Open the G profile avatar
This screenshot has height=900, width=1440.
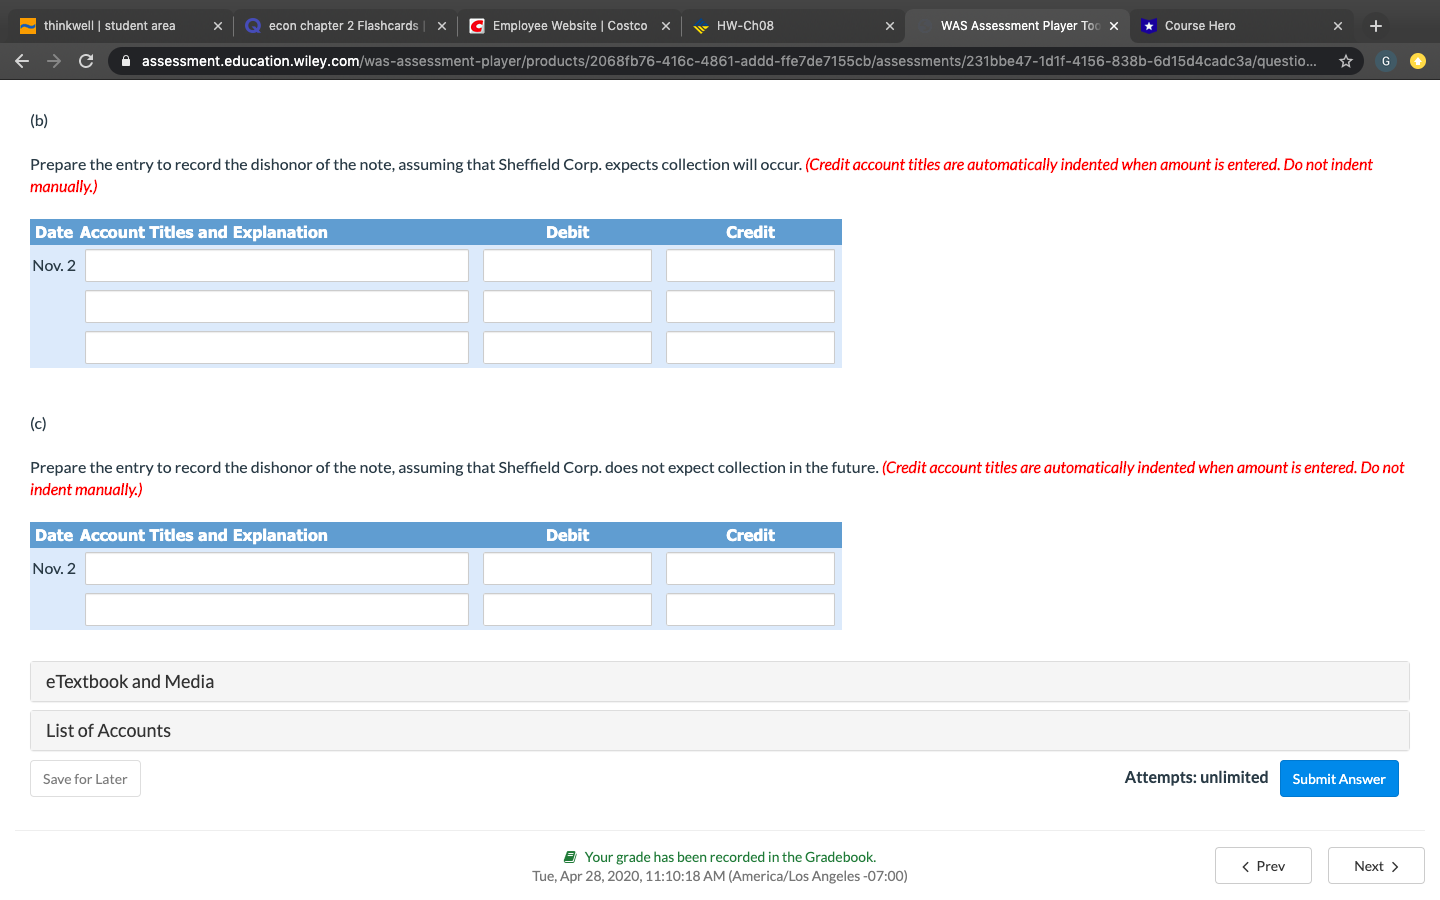pyautogui.click(x=1386, y=61)
